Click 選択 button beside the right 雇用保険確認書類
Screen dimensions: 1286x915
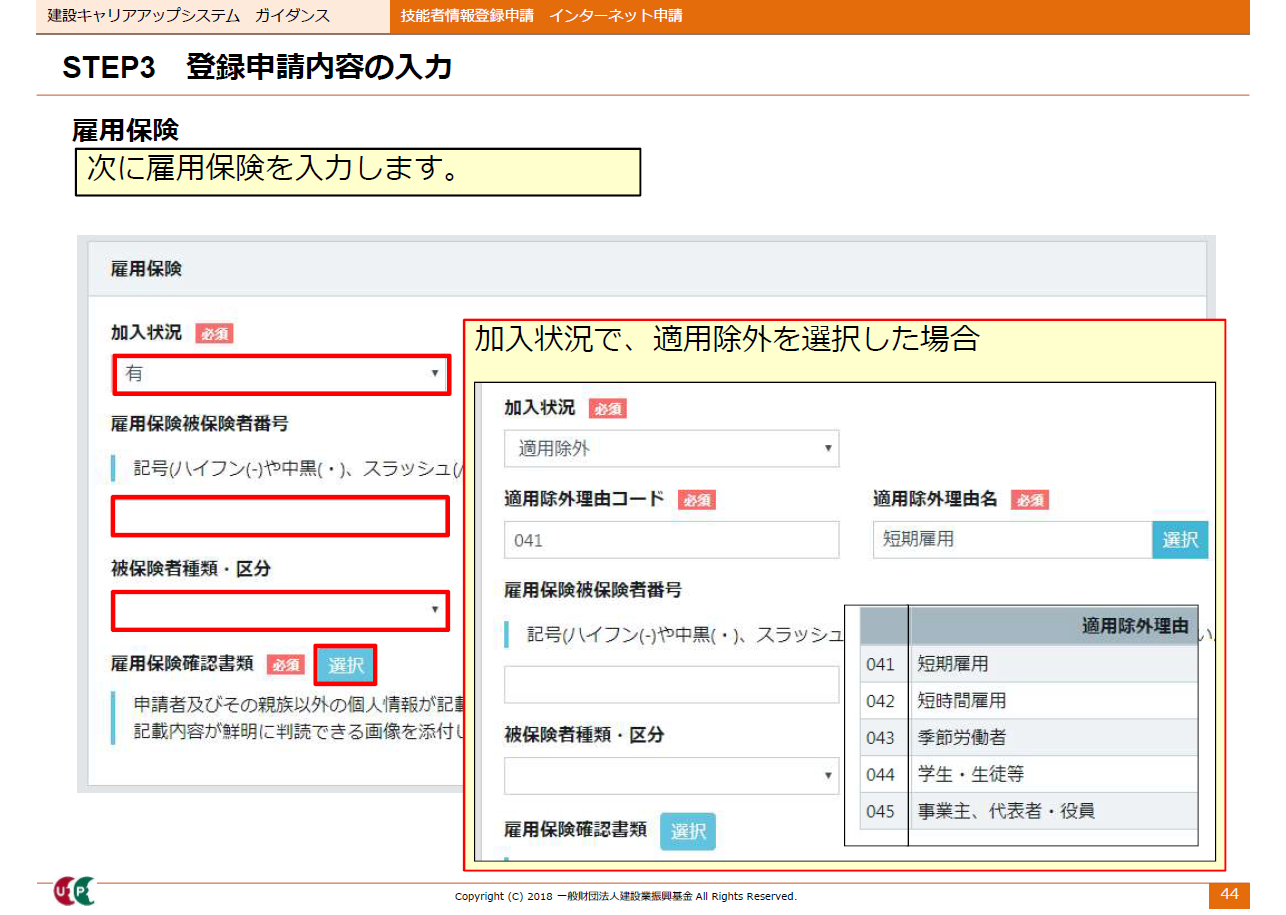[x=688, y=831]
